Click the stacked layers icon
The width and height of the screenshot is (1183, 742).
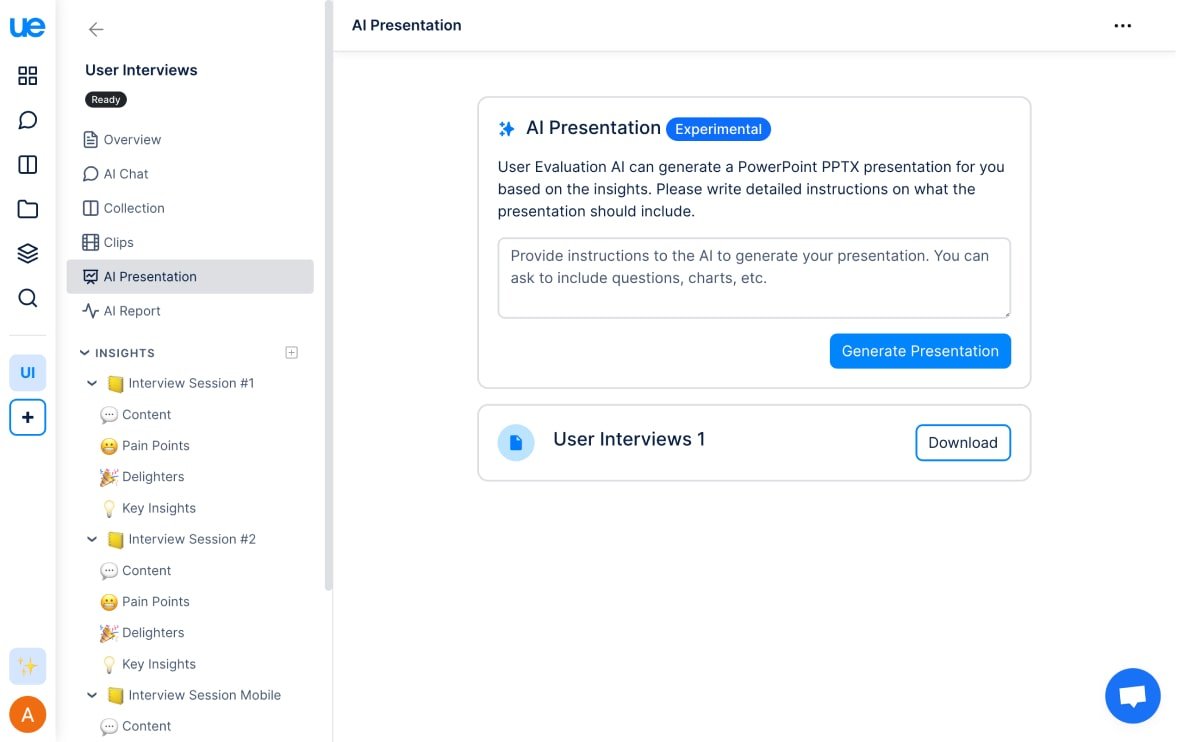tap(28, 253)
